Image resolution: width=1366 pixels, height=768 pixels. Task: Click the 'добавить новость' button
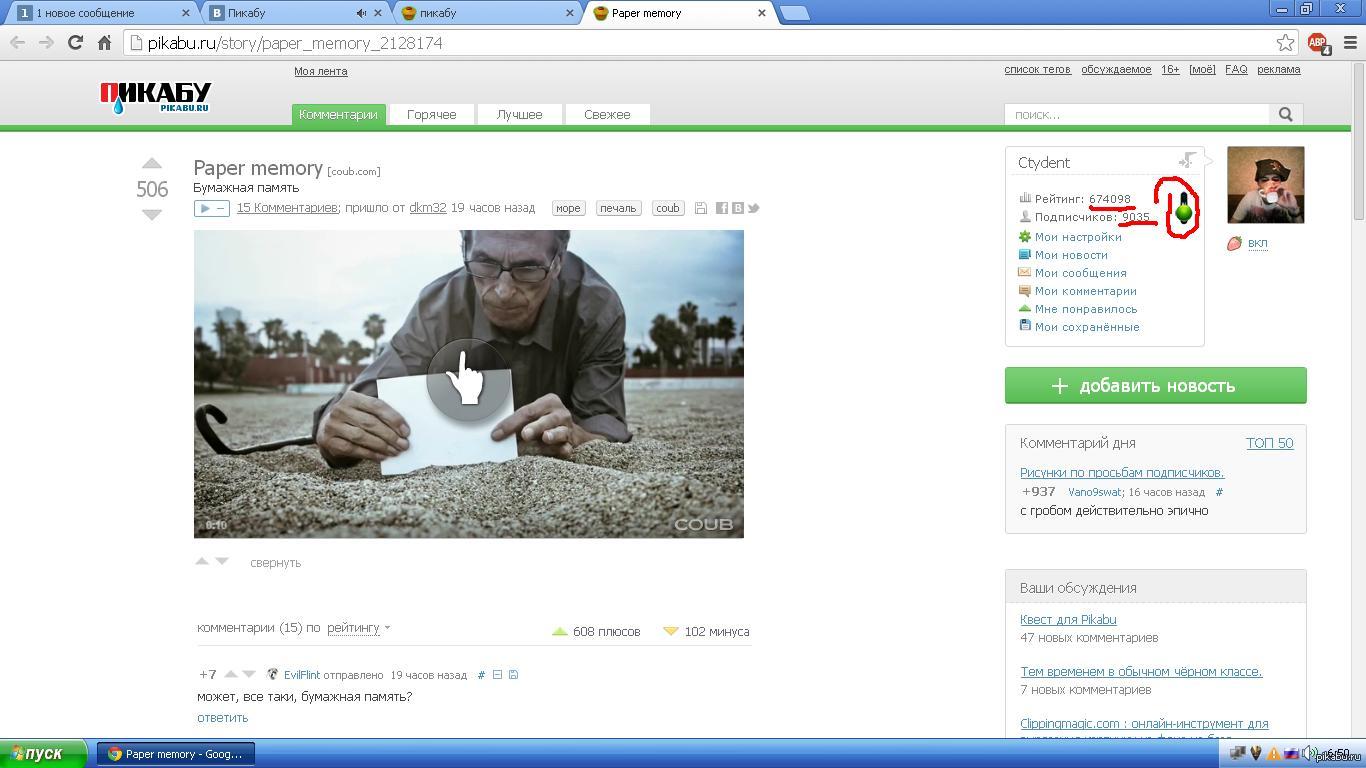(1155, 386)
